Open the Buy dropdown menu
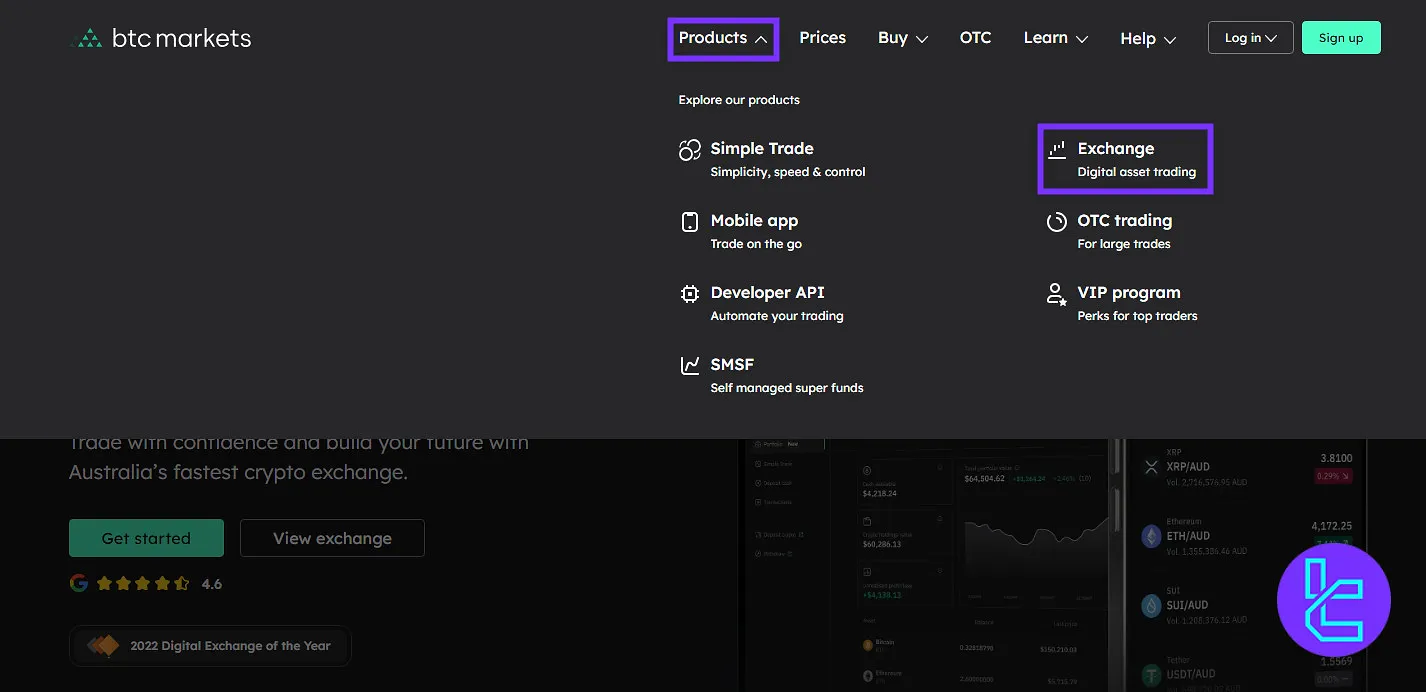Image resolution: width=1426 pixels, height=692 pixels. coord(901,37)
